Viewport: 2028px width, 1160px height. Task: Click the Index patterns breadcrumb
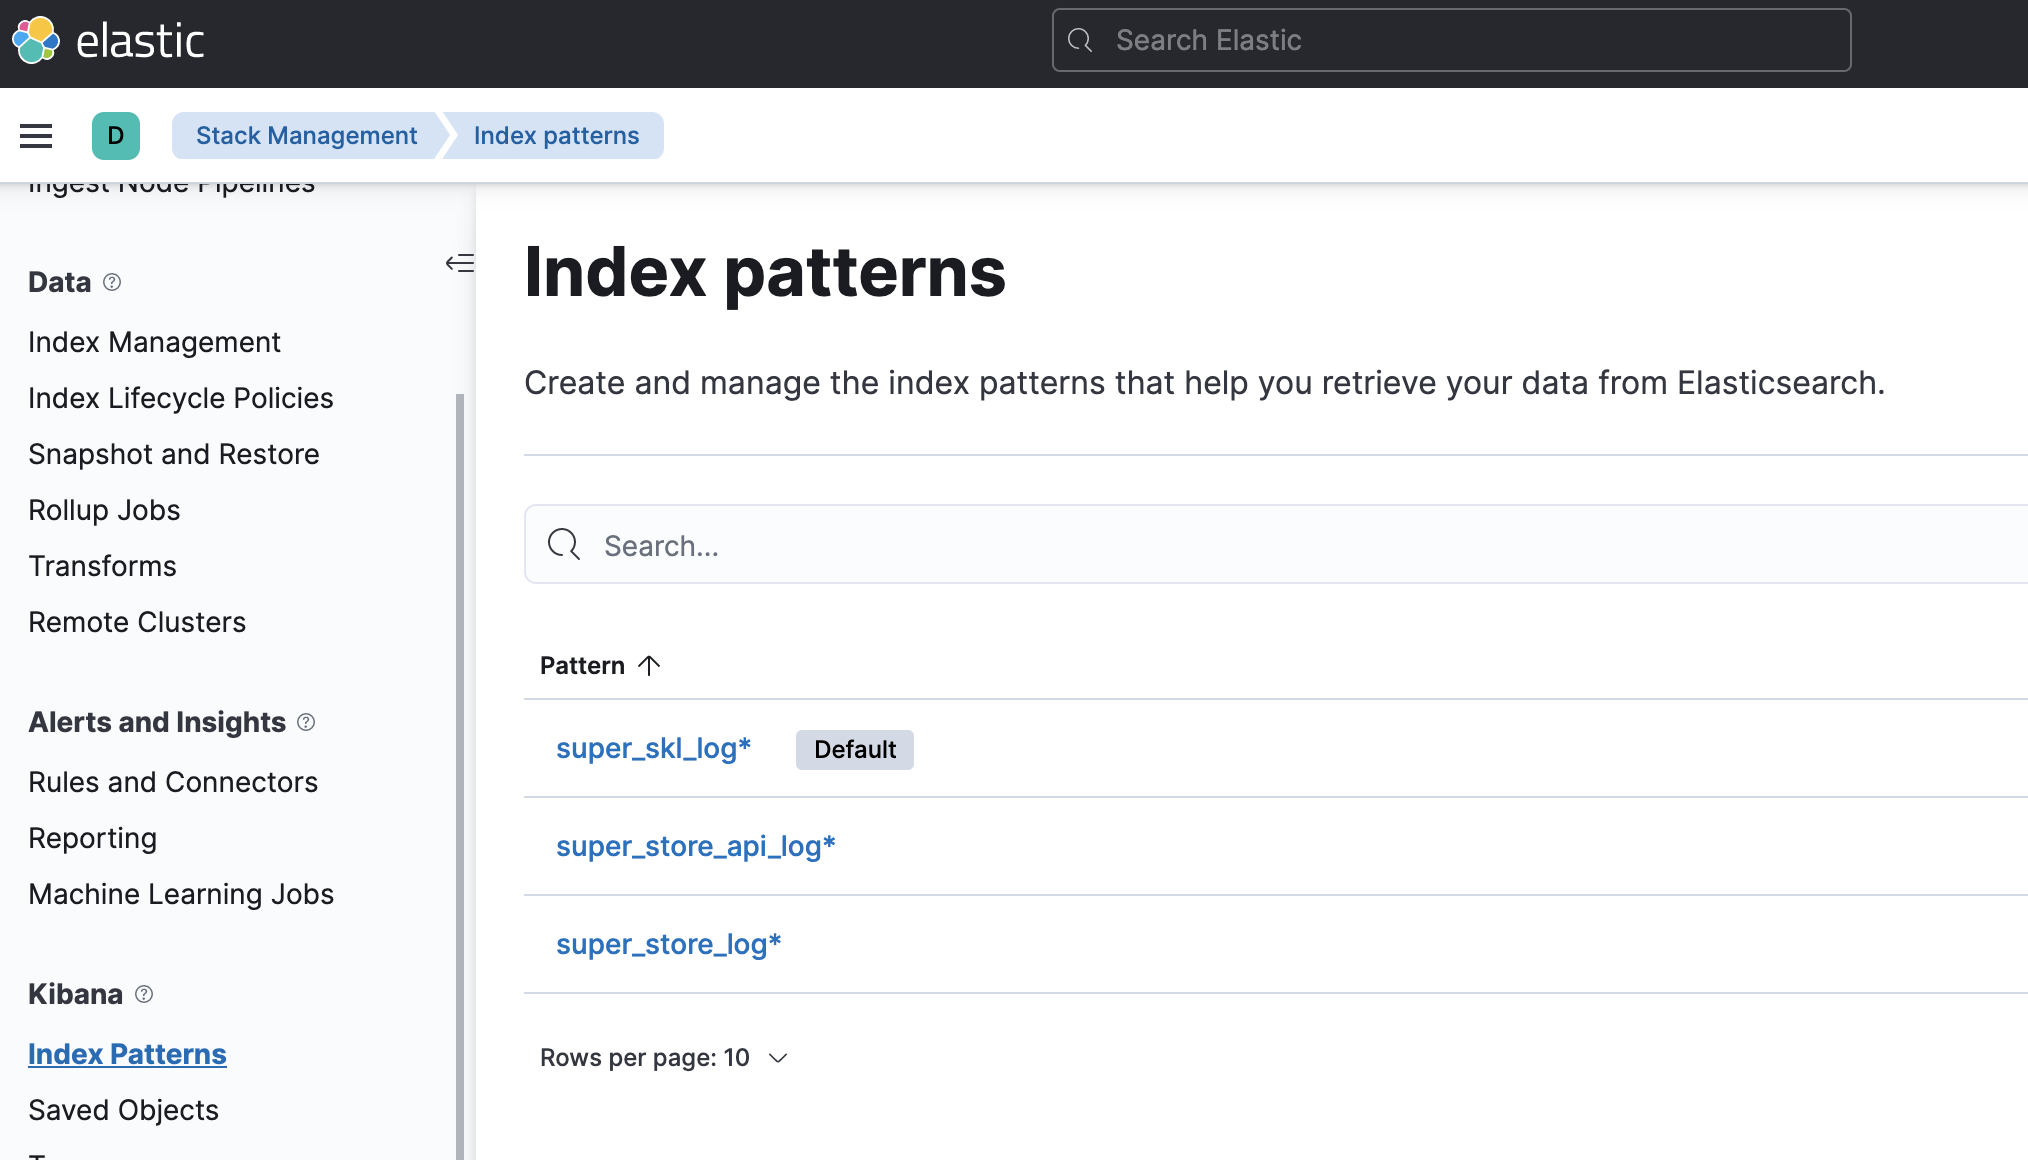click(x=556, y=136)
